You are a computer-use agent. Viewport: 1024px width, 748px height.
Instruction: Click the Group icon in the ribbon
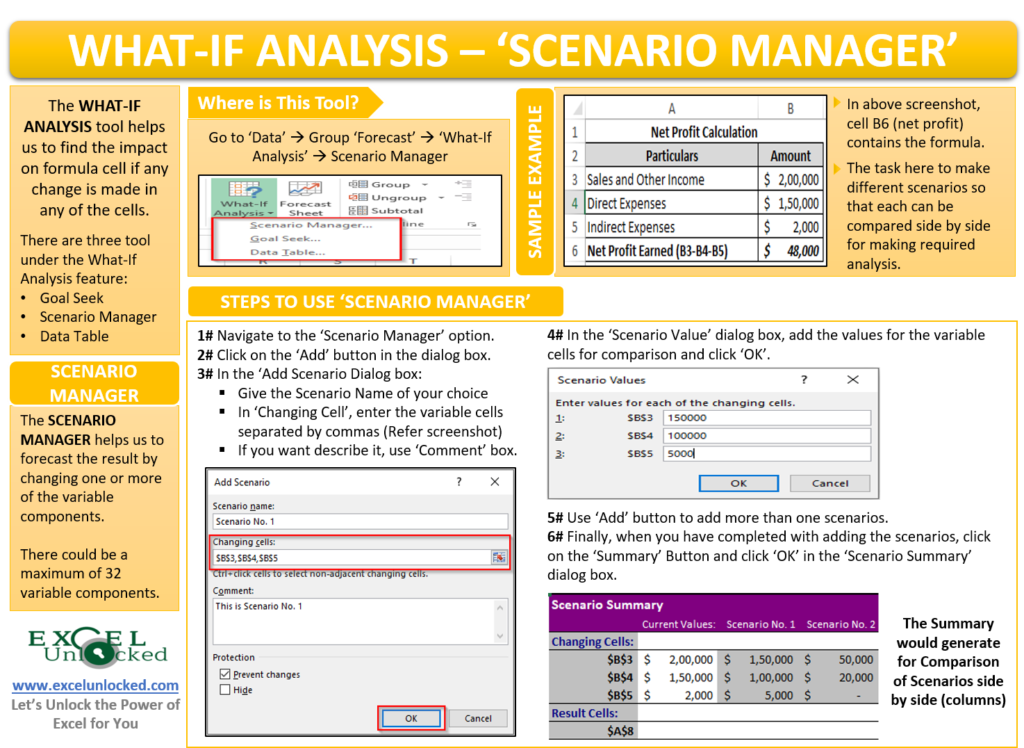(x=359, y=184)
